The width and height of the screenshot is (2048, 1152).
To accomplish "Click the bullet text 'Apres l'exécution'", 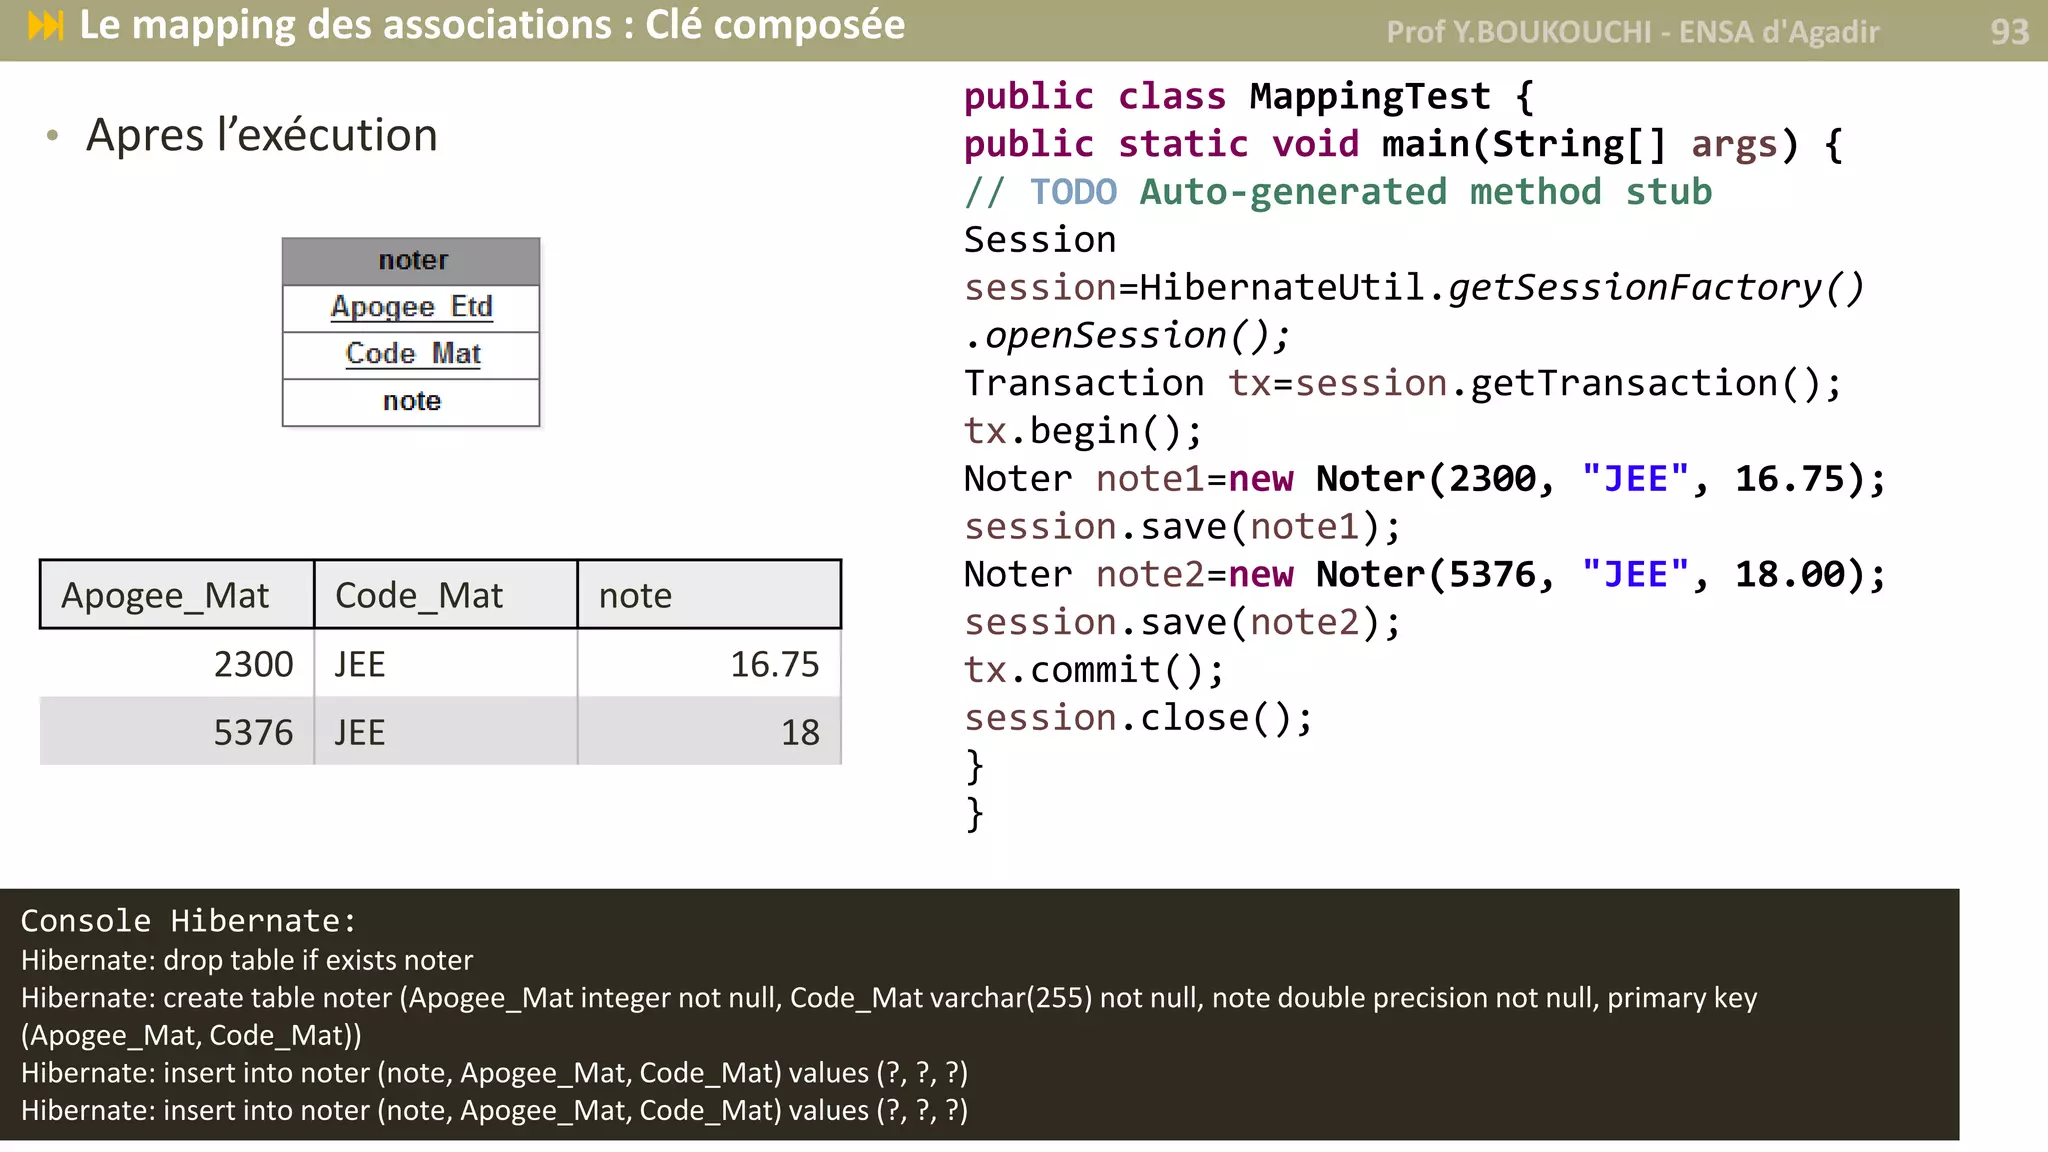I will point(262,135).
